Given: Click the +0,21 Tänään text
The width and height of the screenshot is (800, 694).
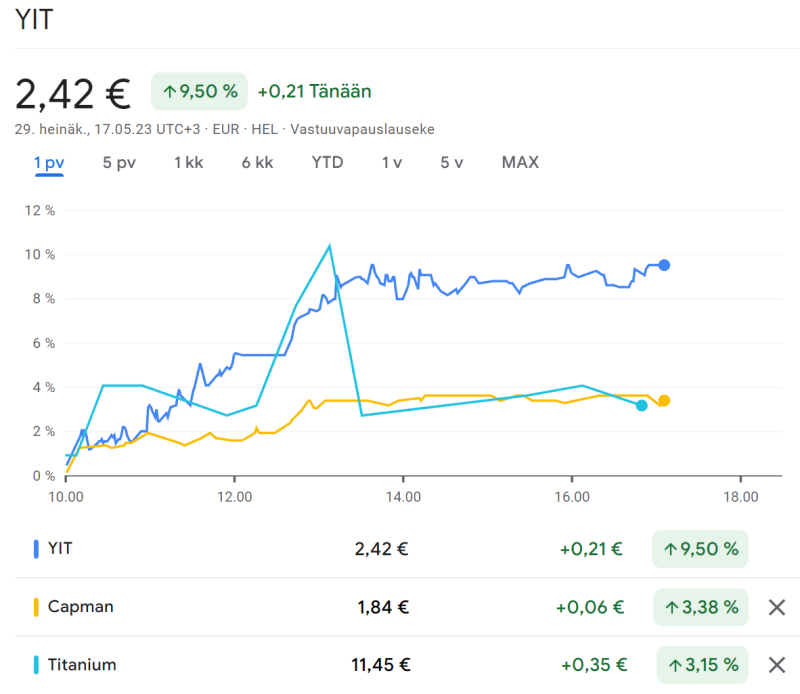Looking at the screenshot, I should click(x=314, y=91).
